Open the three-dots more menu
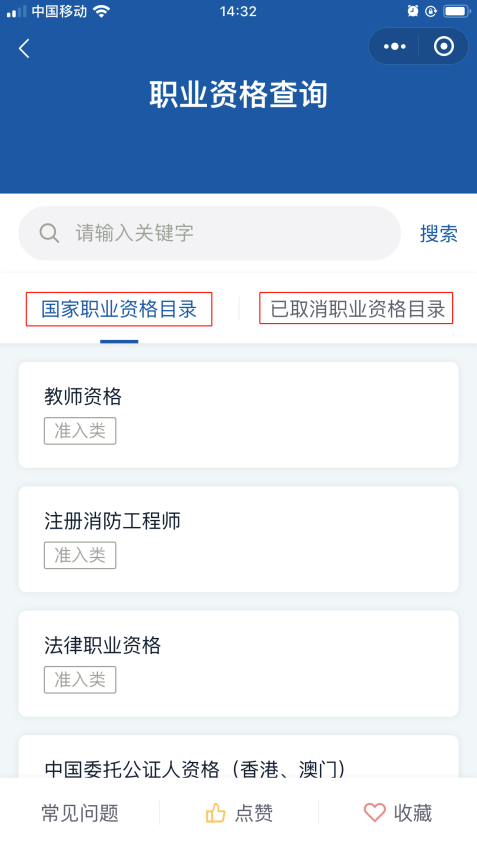477x848 pixels. 394,47
